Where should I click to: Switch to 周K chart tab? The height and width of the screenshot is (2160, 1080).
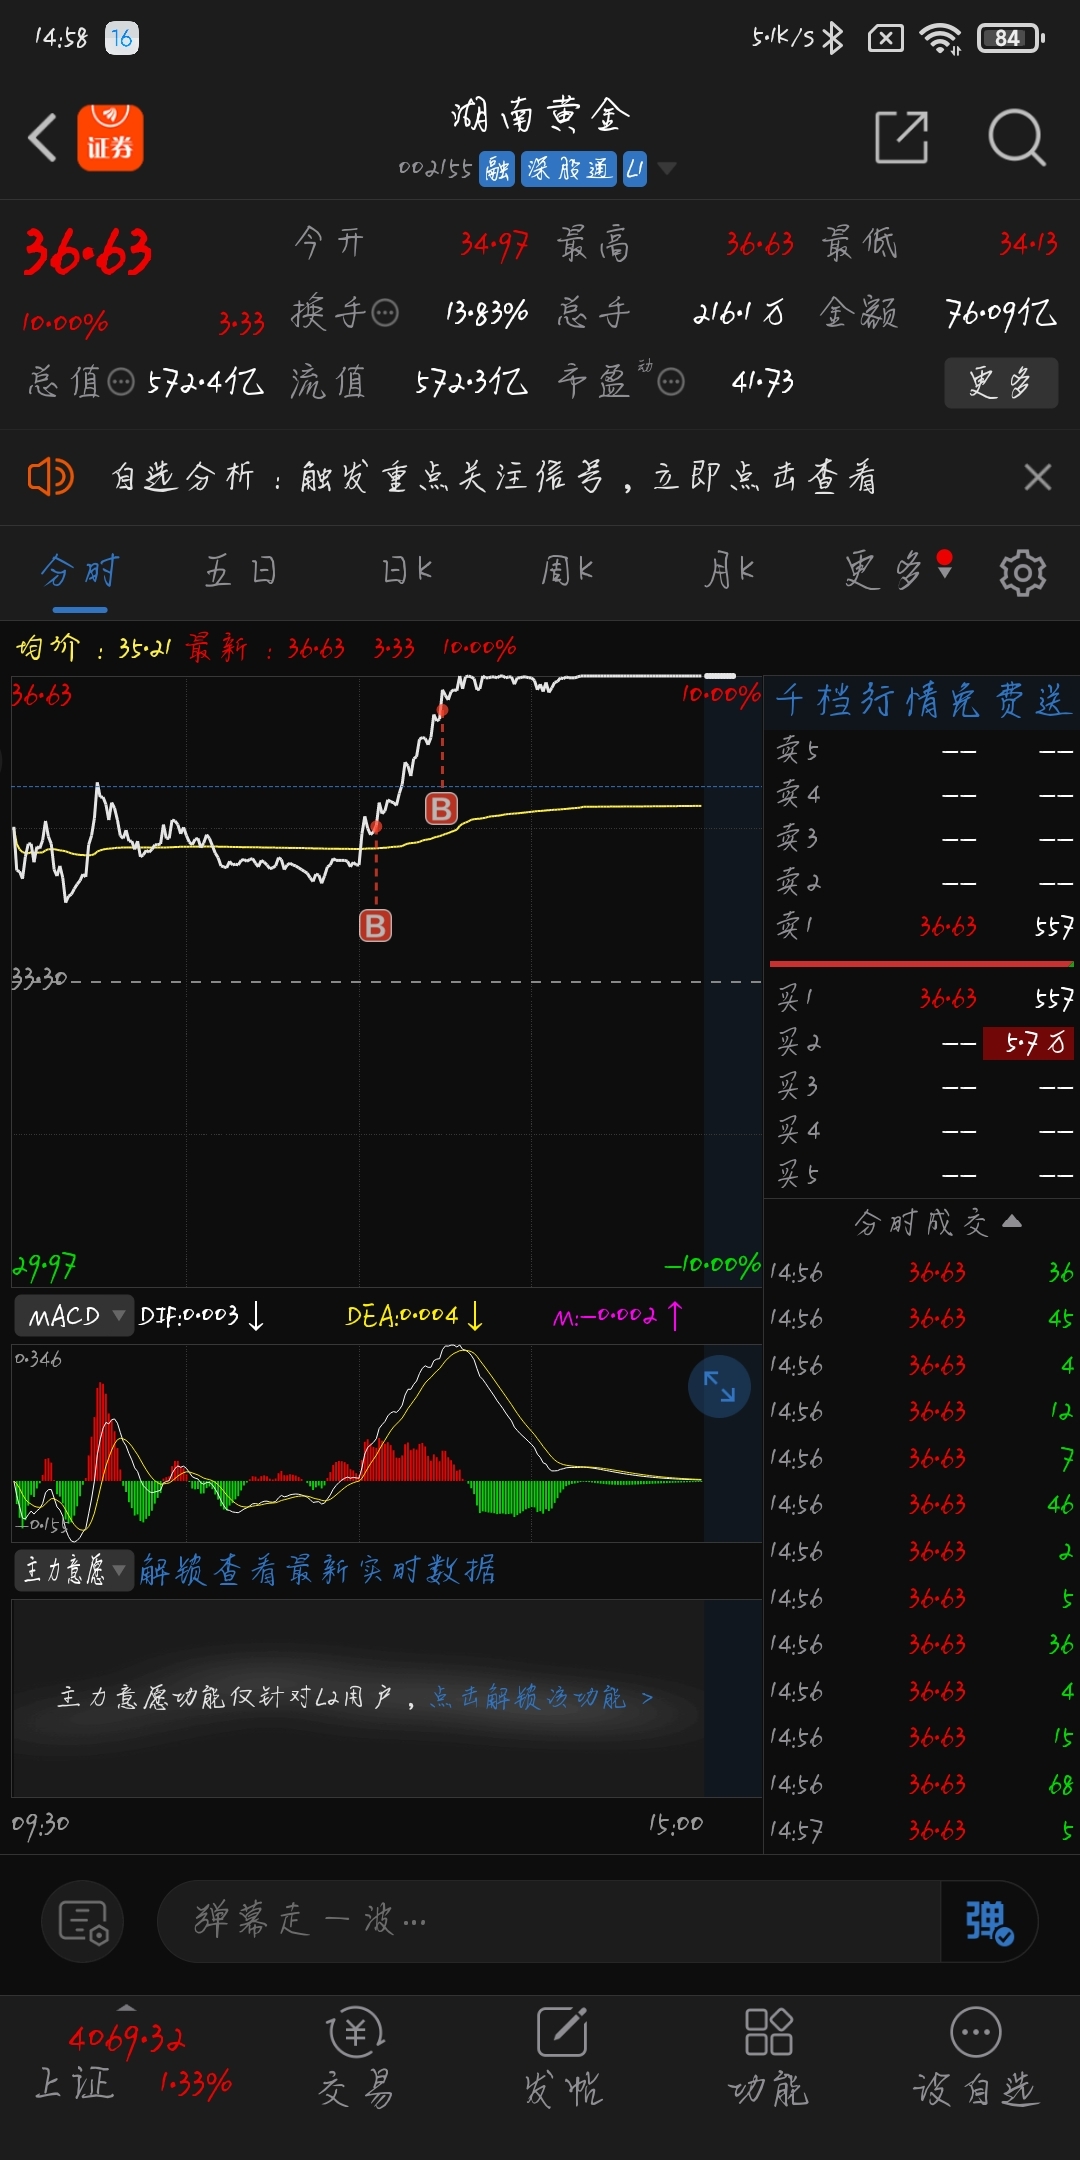tap(567, 572)
